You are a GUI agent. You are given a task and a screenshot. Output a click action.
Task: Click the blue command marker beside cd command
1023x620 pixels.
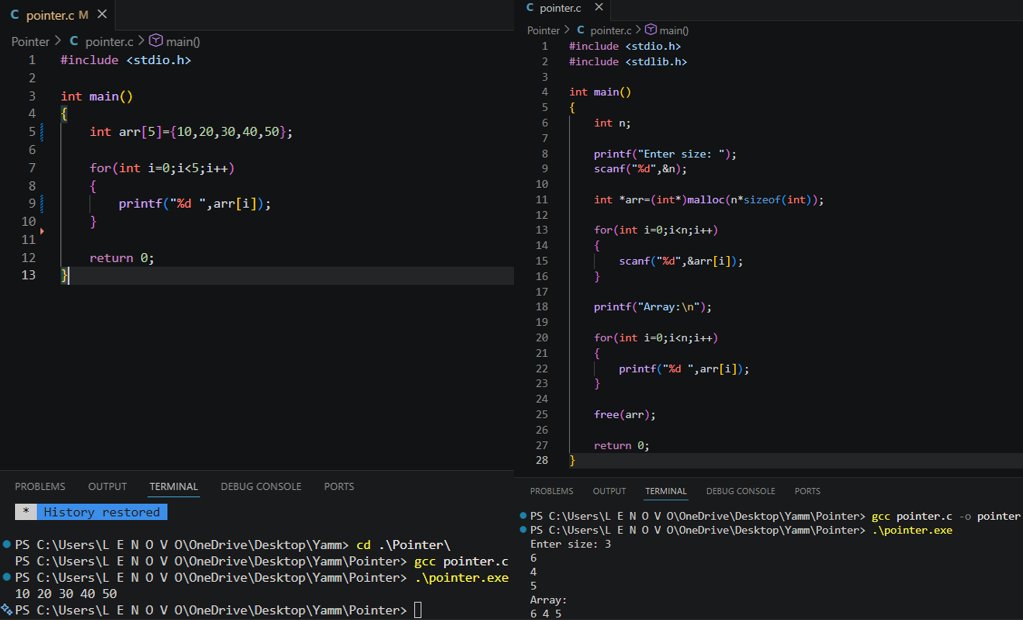7,543
